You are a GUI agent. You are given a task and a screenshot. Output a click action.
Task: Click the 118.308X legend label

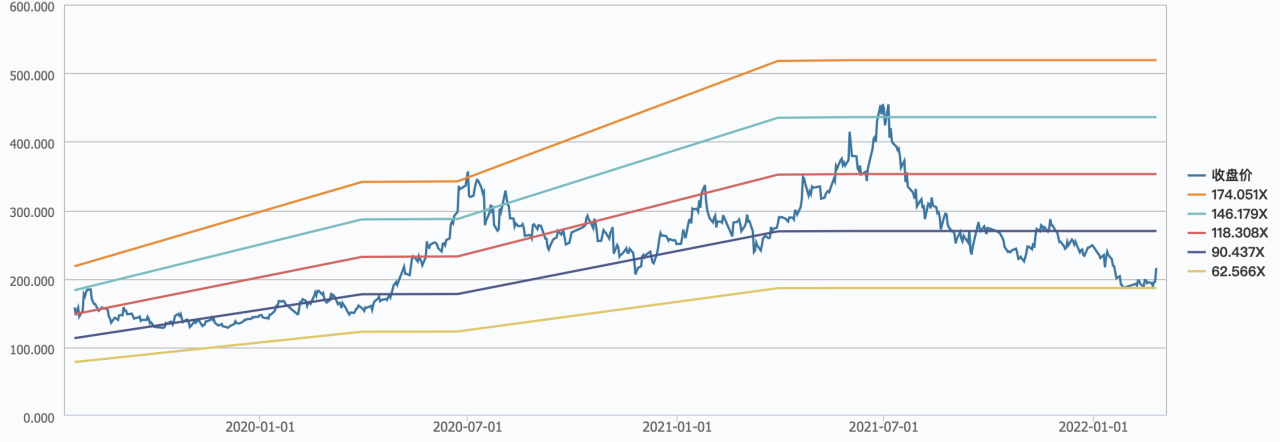tap(1232, 233)
